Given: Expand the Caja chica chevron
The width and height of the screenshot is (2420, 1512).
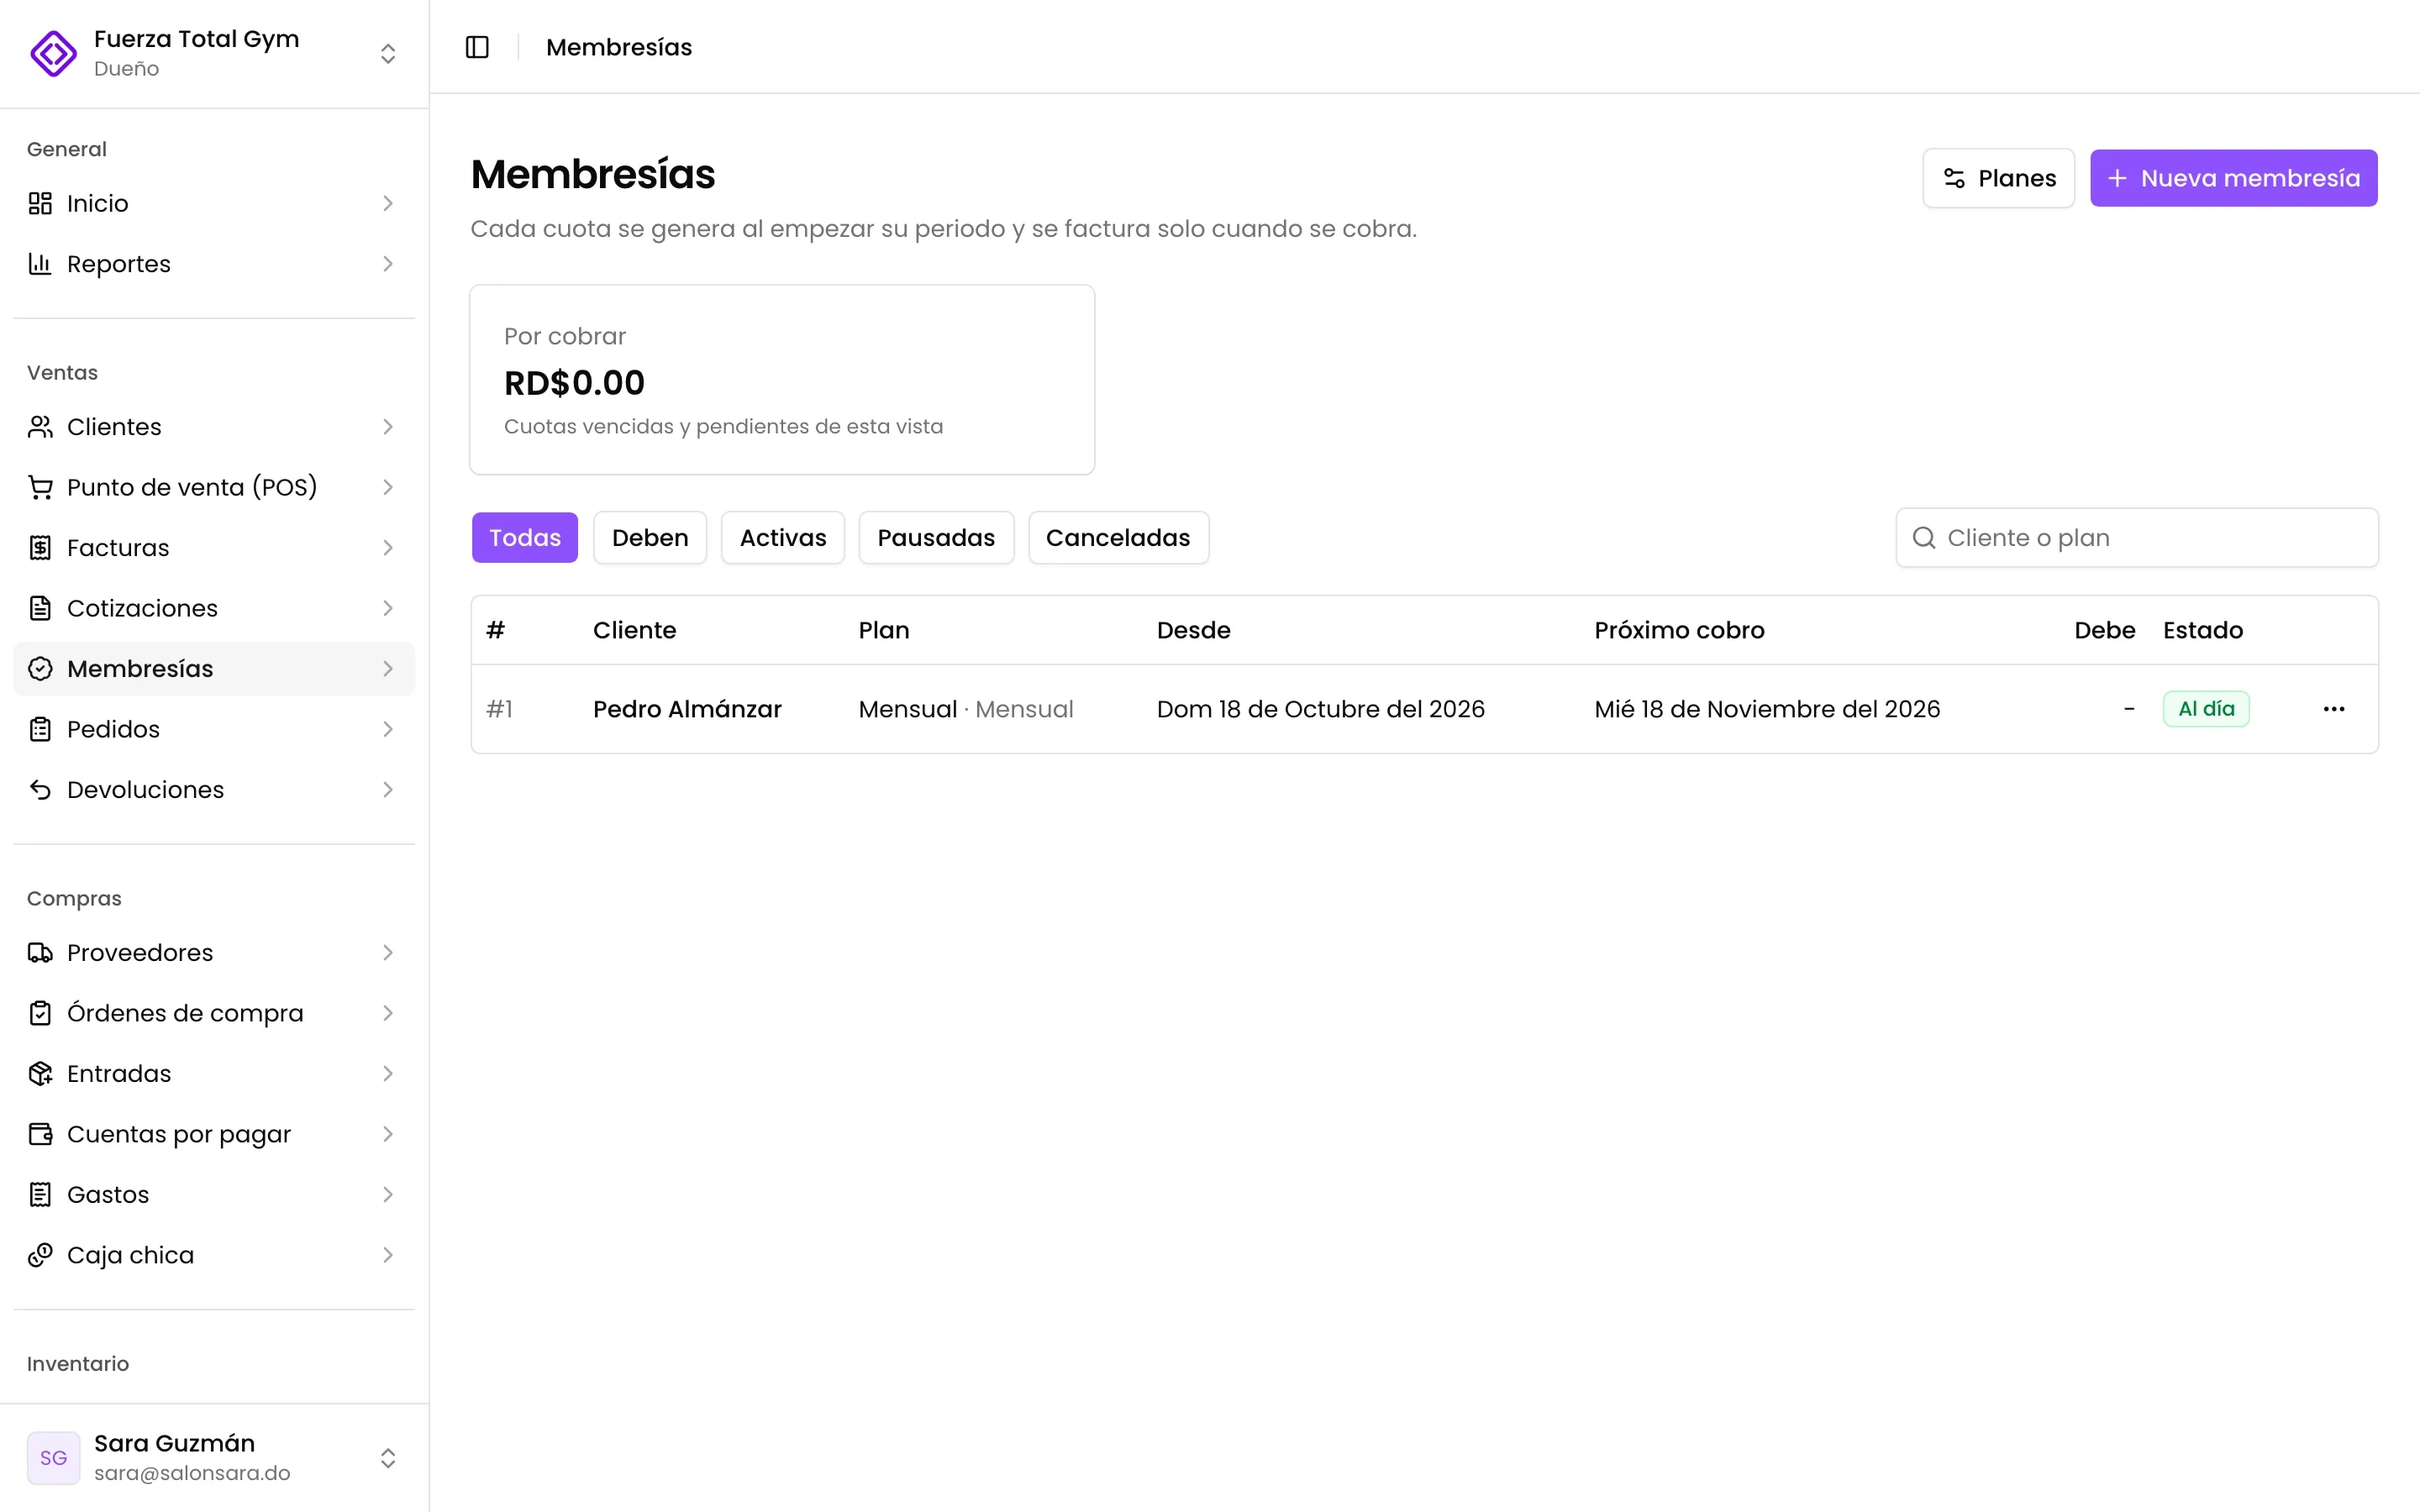Looking at the screenshot, I should [388, 1255].
